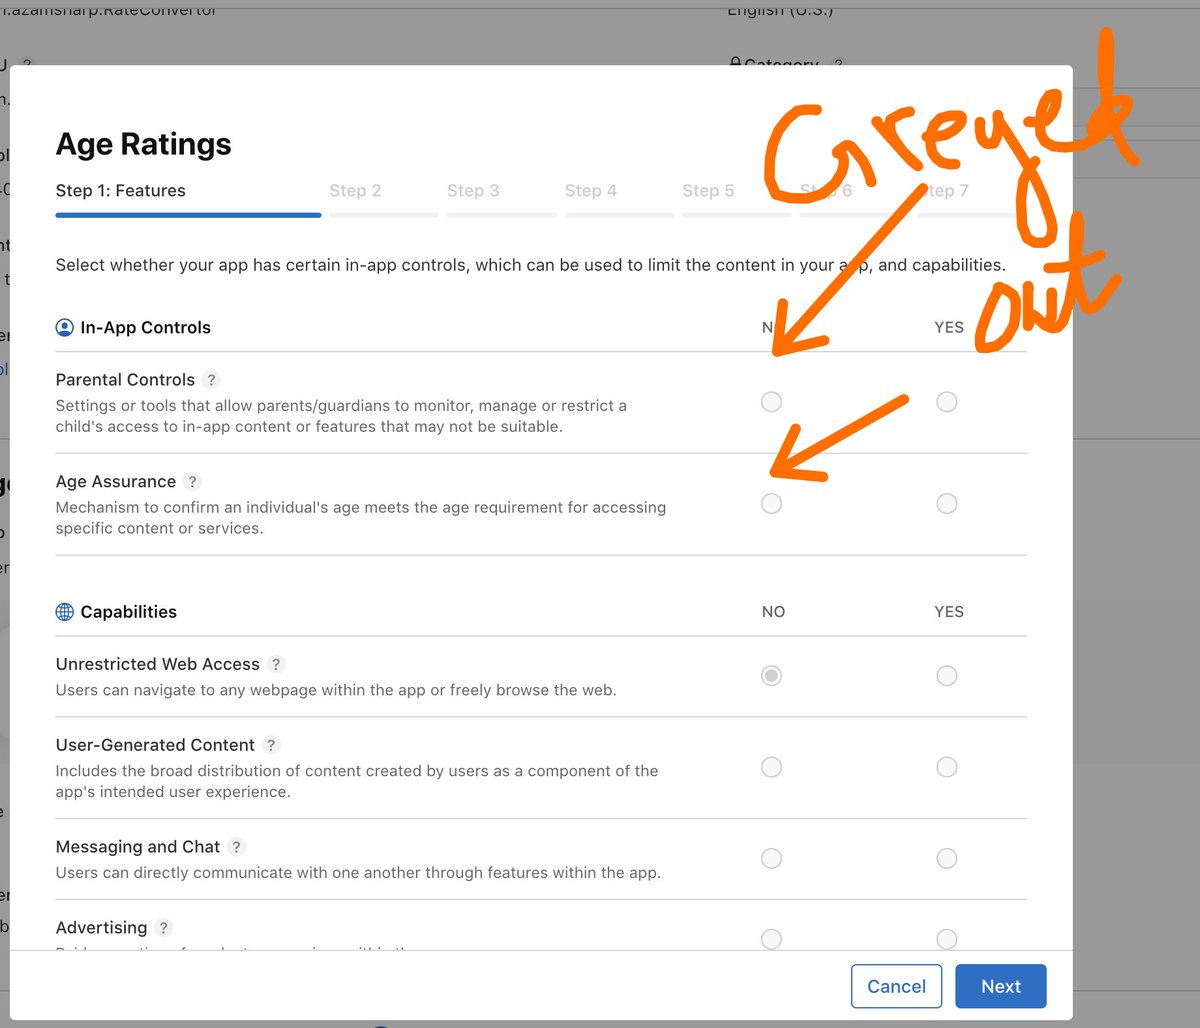The height and width of the screenshot is (1028, 1200).
Task: Select YES for Unrestricted Web Access
Action: [947, 676]
